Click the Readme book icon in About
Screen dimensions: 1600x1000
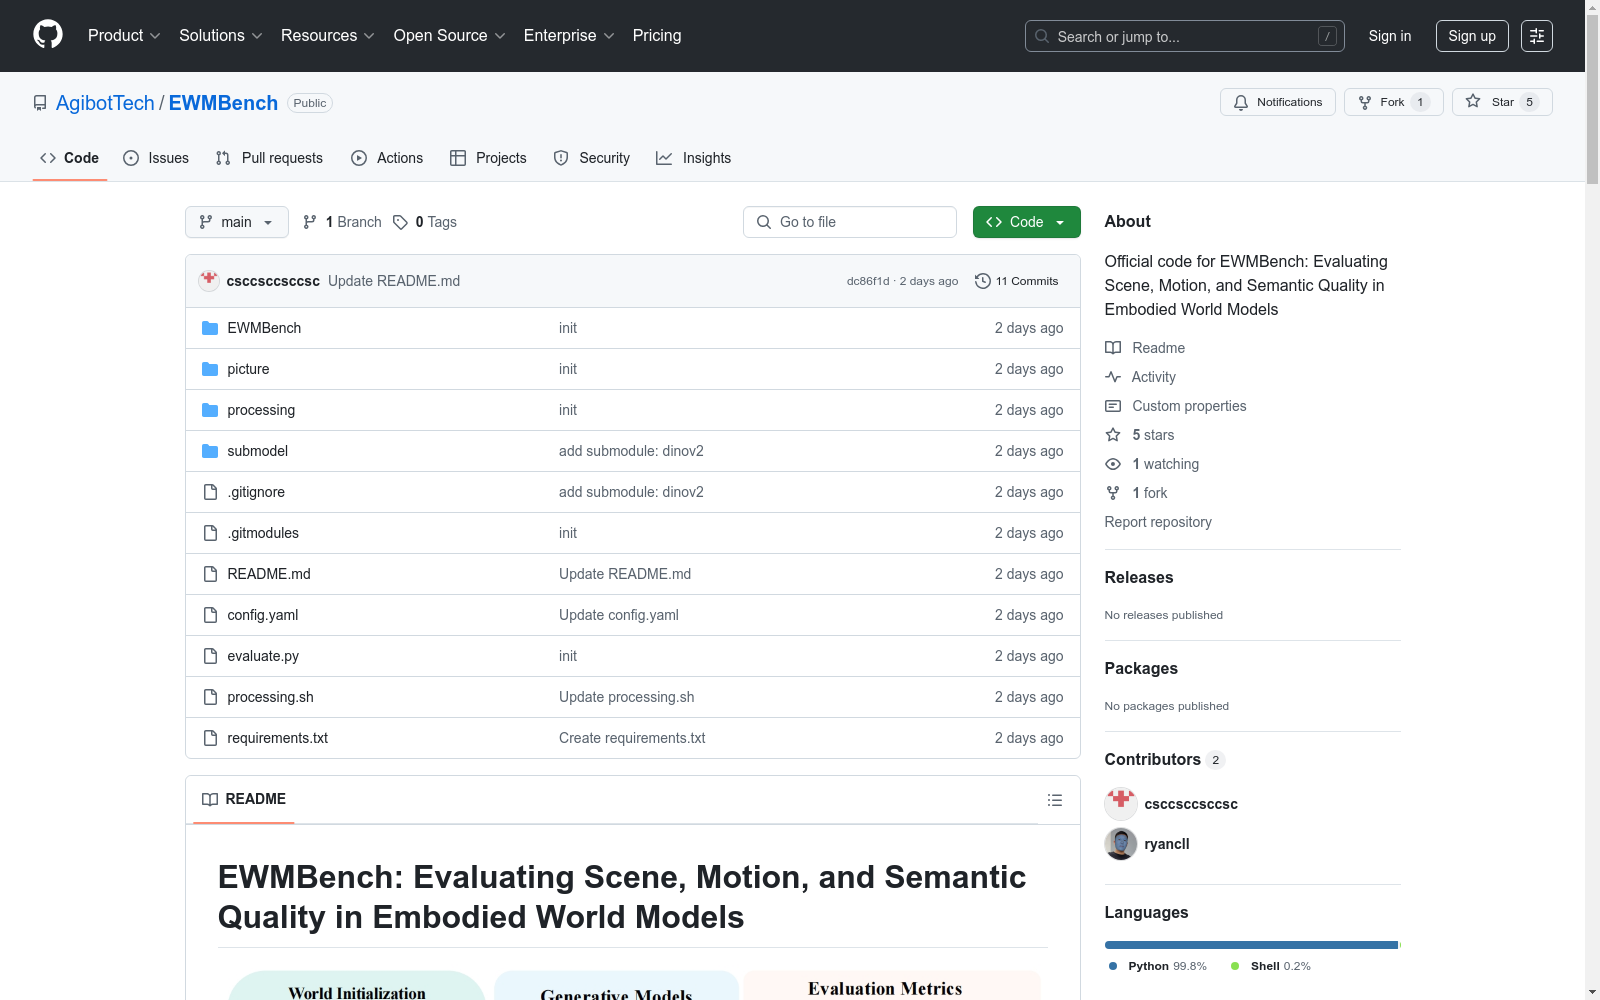tap(1113, 348)
